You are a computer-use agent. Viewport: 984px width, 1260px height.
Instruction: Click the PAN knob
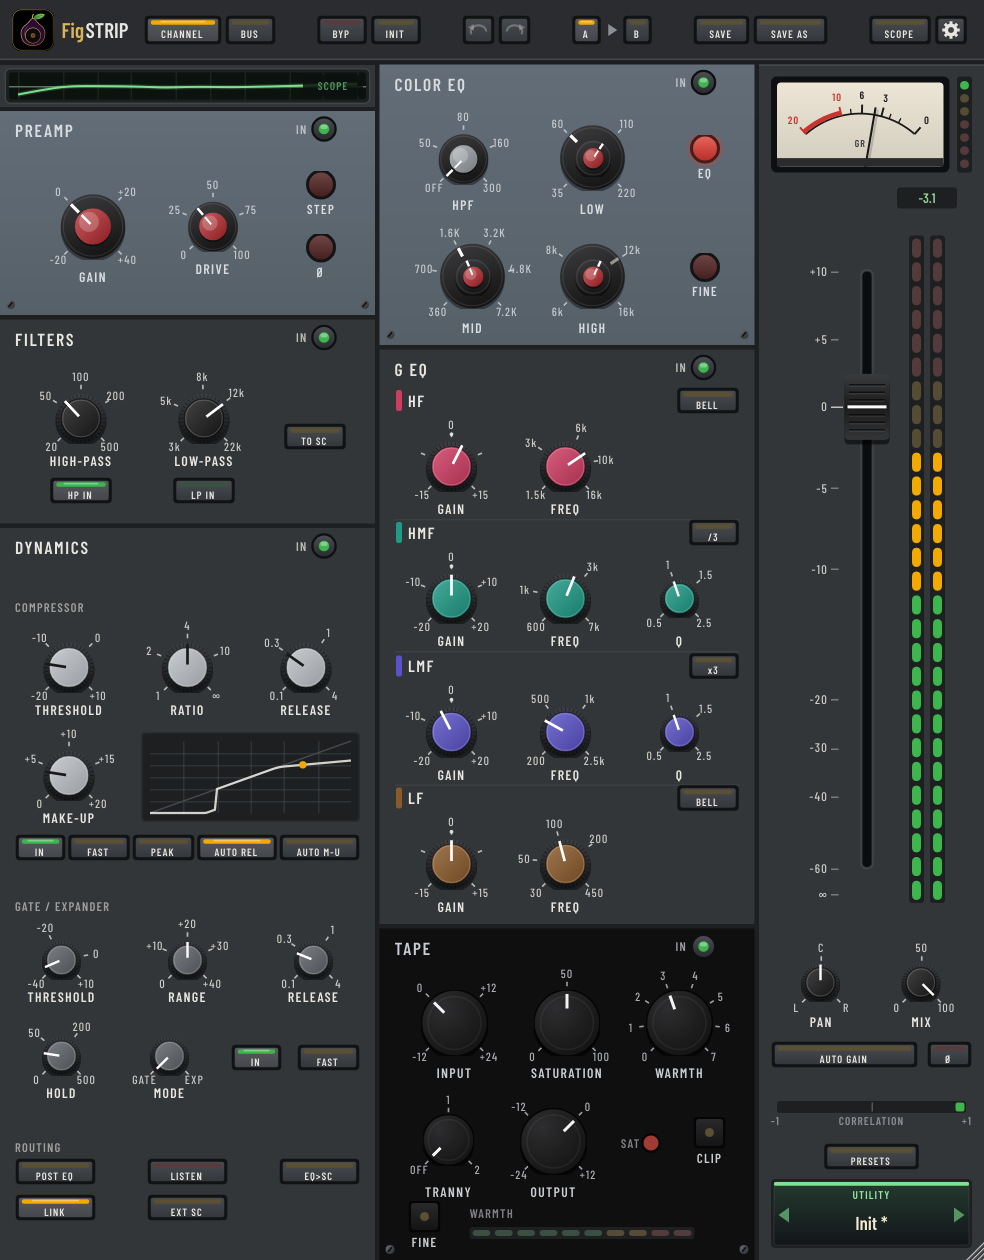click(820, 983)
